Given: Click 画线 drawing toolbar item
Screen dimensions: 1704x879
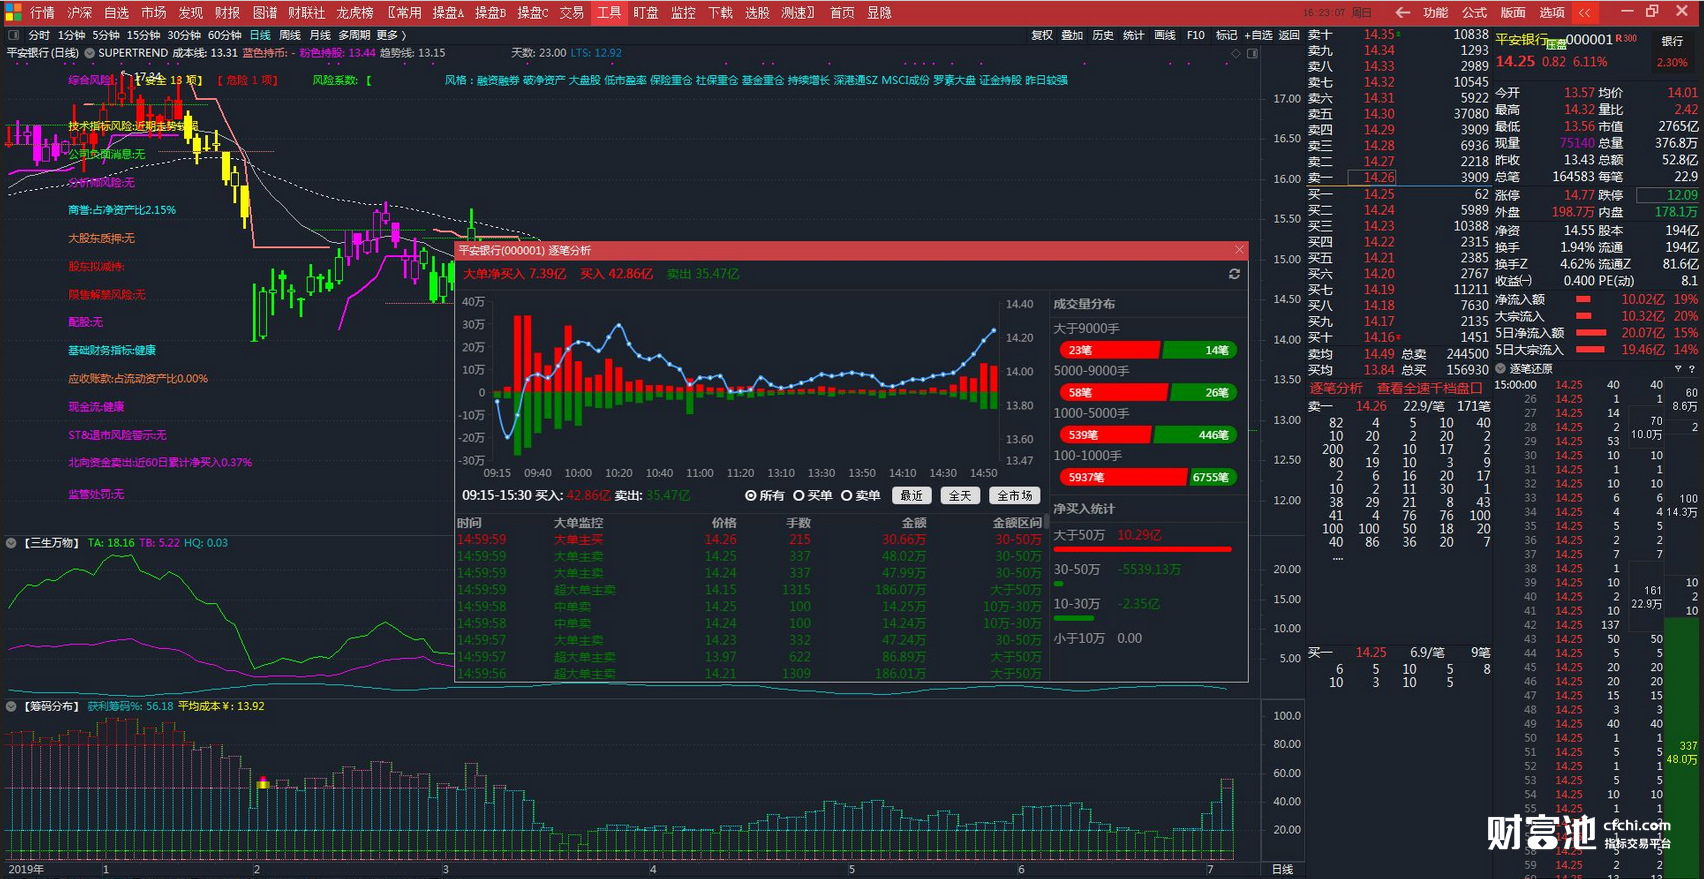Looking at the screenshot, I should coord(1165,35).
